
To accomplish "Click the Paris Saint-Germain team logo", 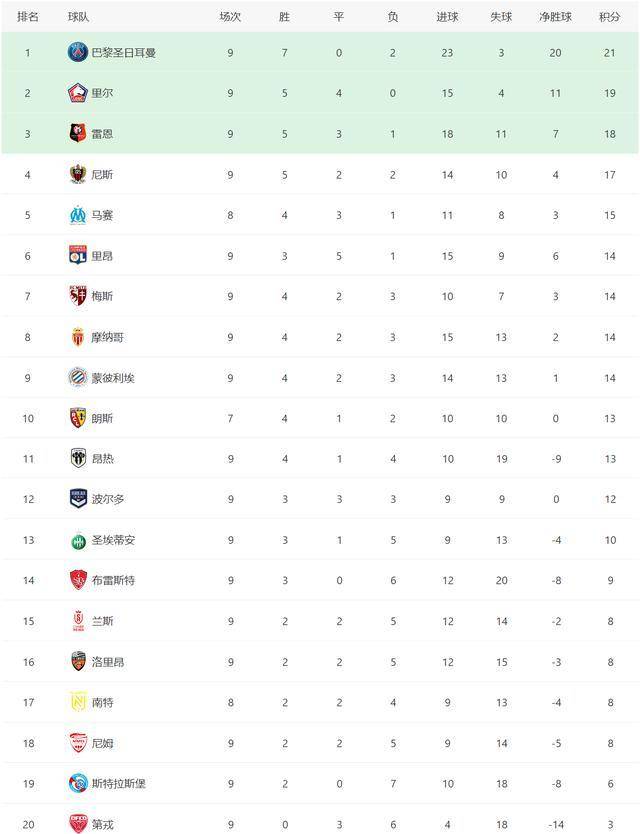I will [x=78, y=52].
